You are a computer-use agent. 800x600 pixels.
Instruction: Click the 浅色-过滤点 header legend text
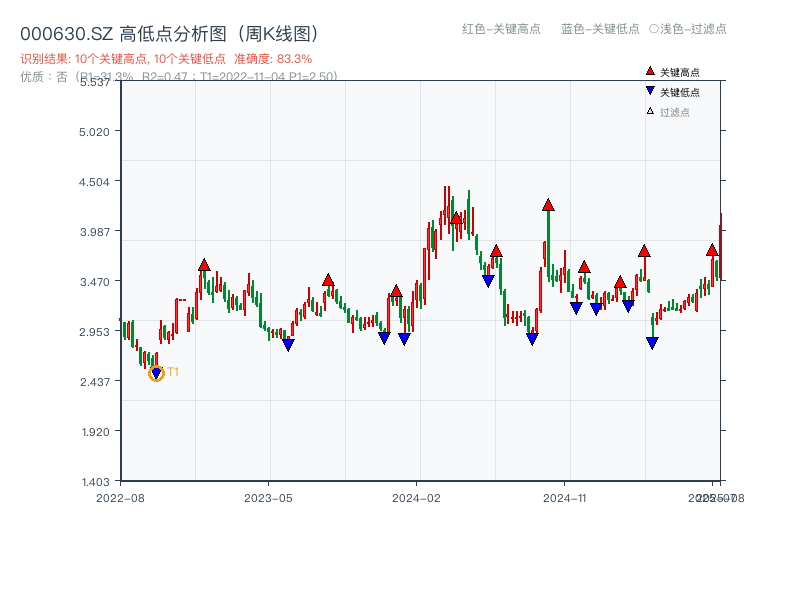click(x=693, y=29)
